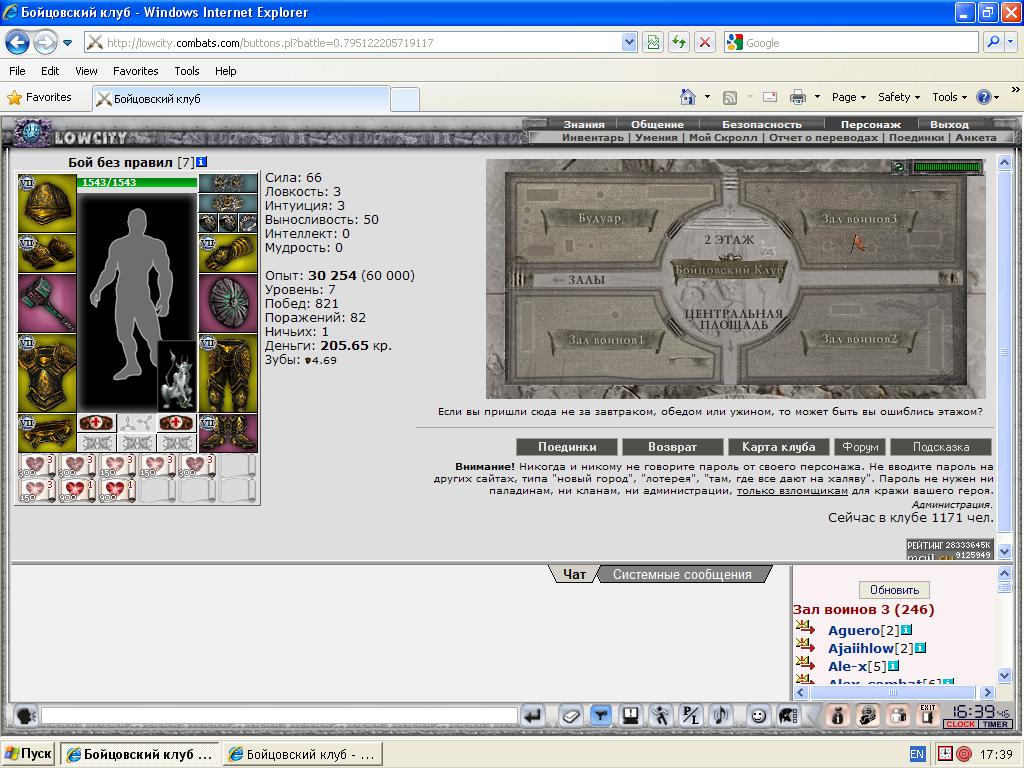The width and height of the screenshot is (1024, 768).
Task: Use the first 300 heart healing scroll
Action: (37, 466)
